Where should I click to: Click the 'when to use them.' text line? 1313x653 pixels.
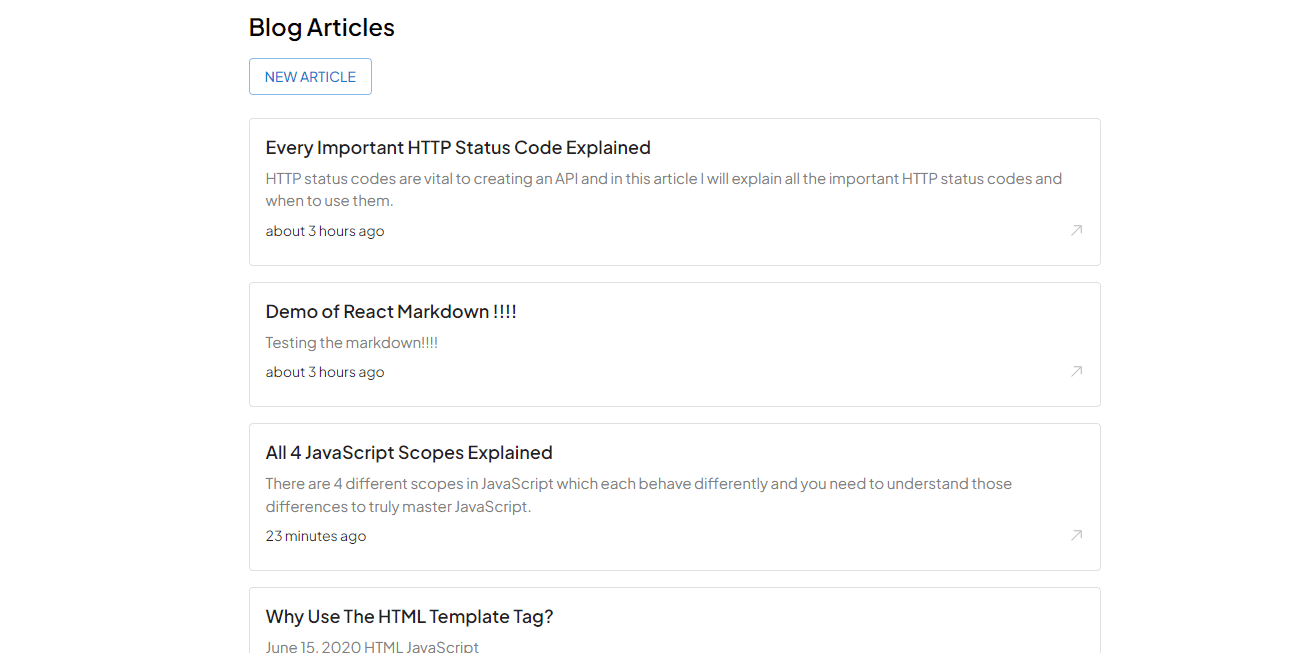(x=330, y=201)
